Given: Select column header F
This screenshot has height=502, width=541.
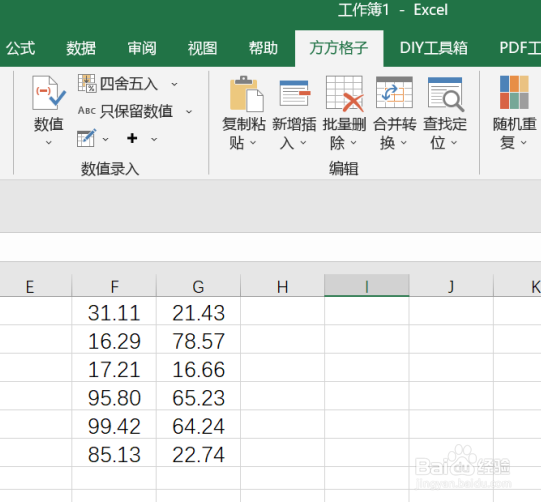Looking at the screenshot, I should pyautogui.click(x=114, y=286).
